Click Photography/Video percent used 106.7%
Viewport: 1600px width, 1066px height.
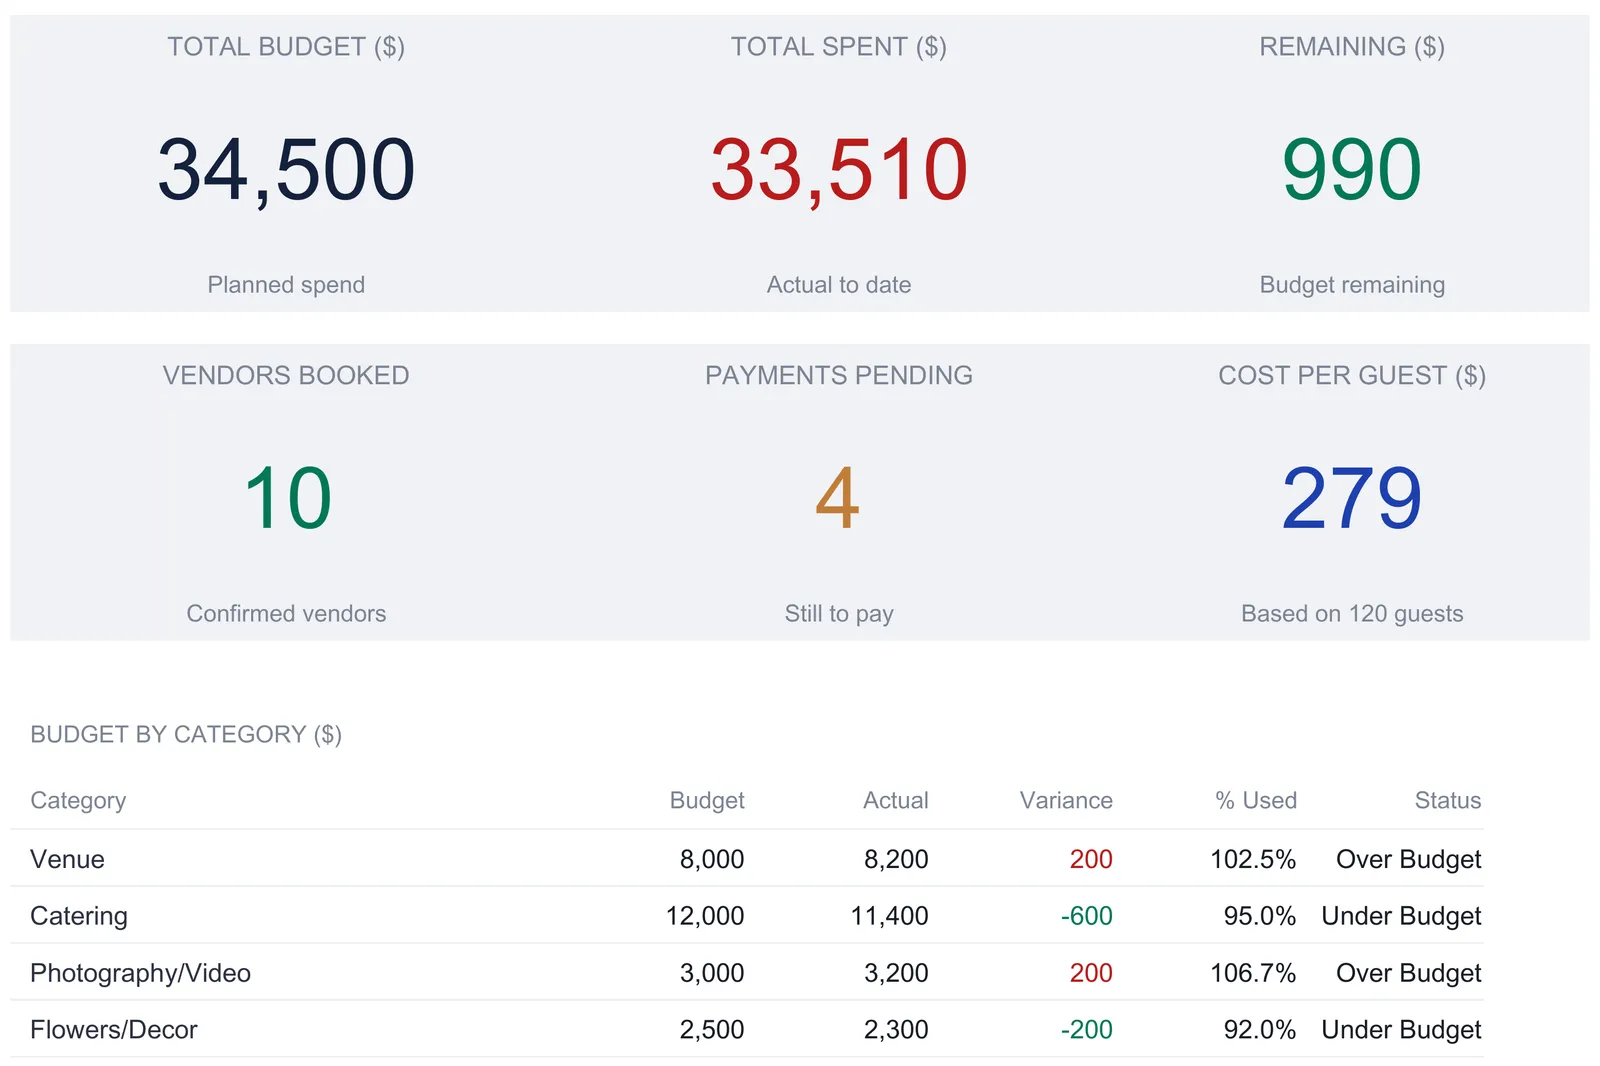1253,973
